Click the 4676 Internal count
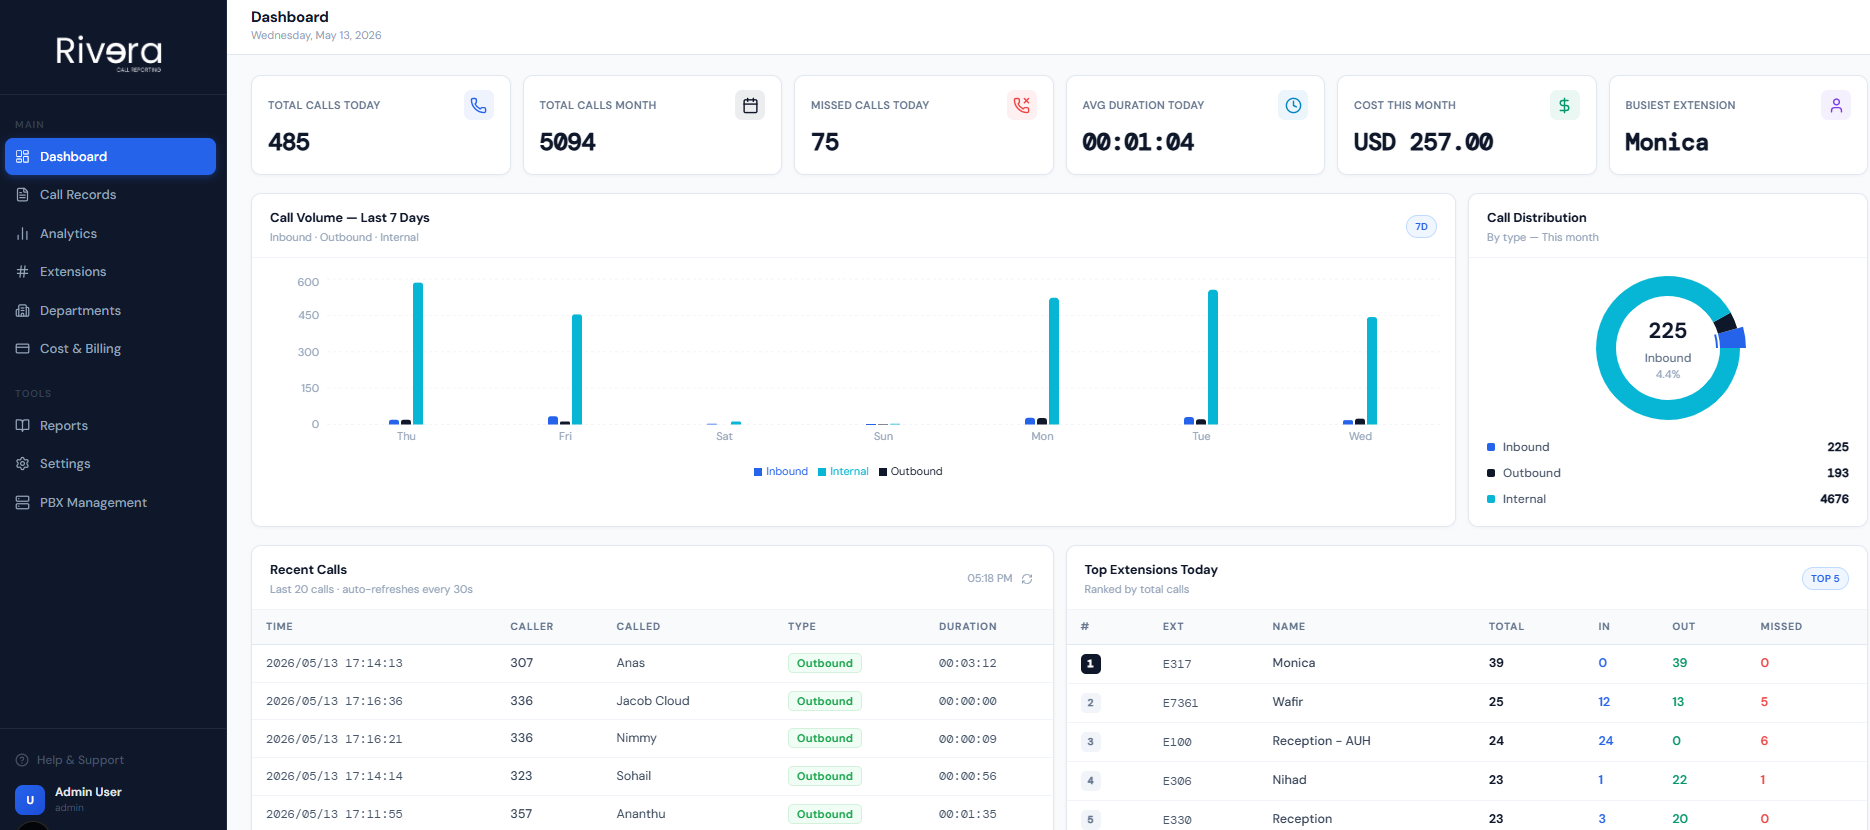Screen dimensions: 1870x830 click(1834, 499)
